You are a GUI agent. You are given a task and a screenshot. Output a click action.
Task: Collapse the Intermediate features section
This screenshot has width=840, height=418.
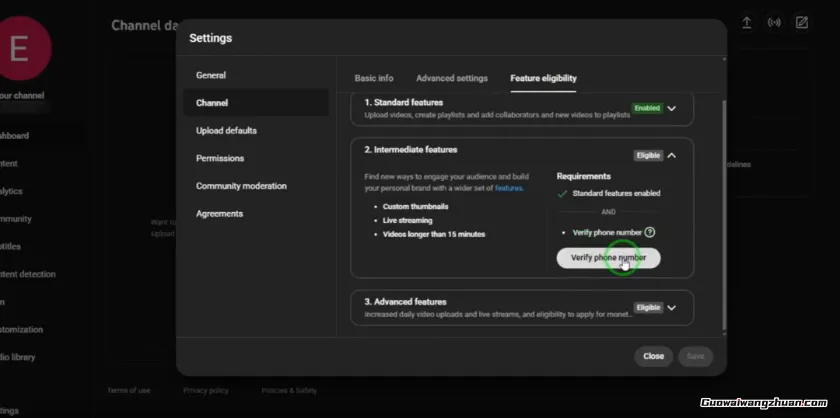pos(672,155)
